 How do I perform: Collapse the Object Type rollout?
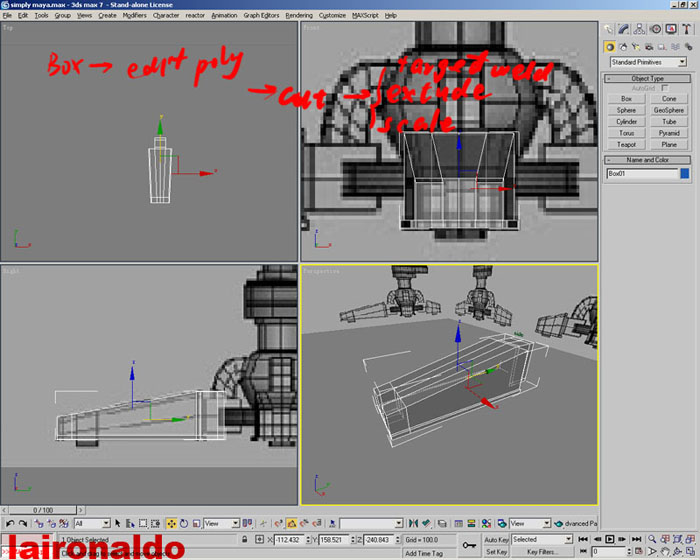[648, 78]
